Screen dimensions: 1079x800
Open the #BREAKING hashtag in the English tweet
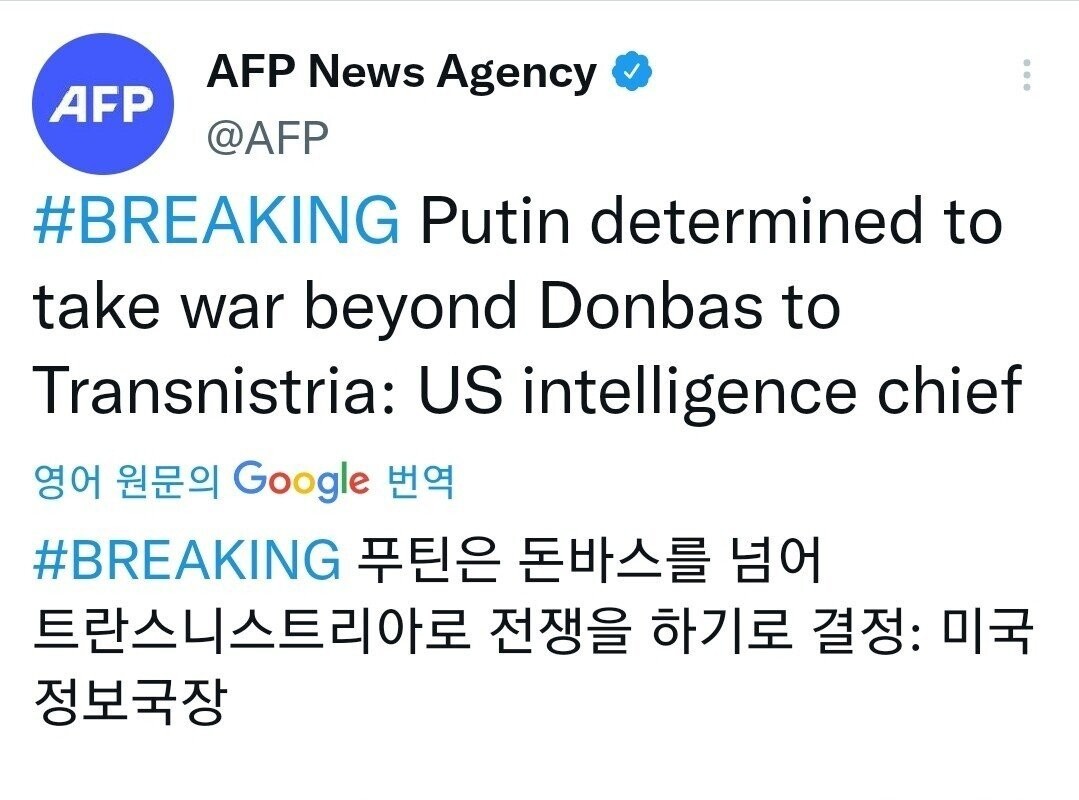coord(215,222)
